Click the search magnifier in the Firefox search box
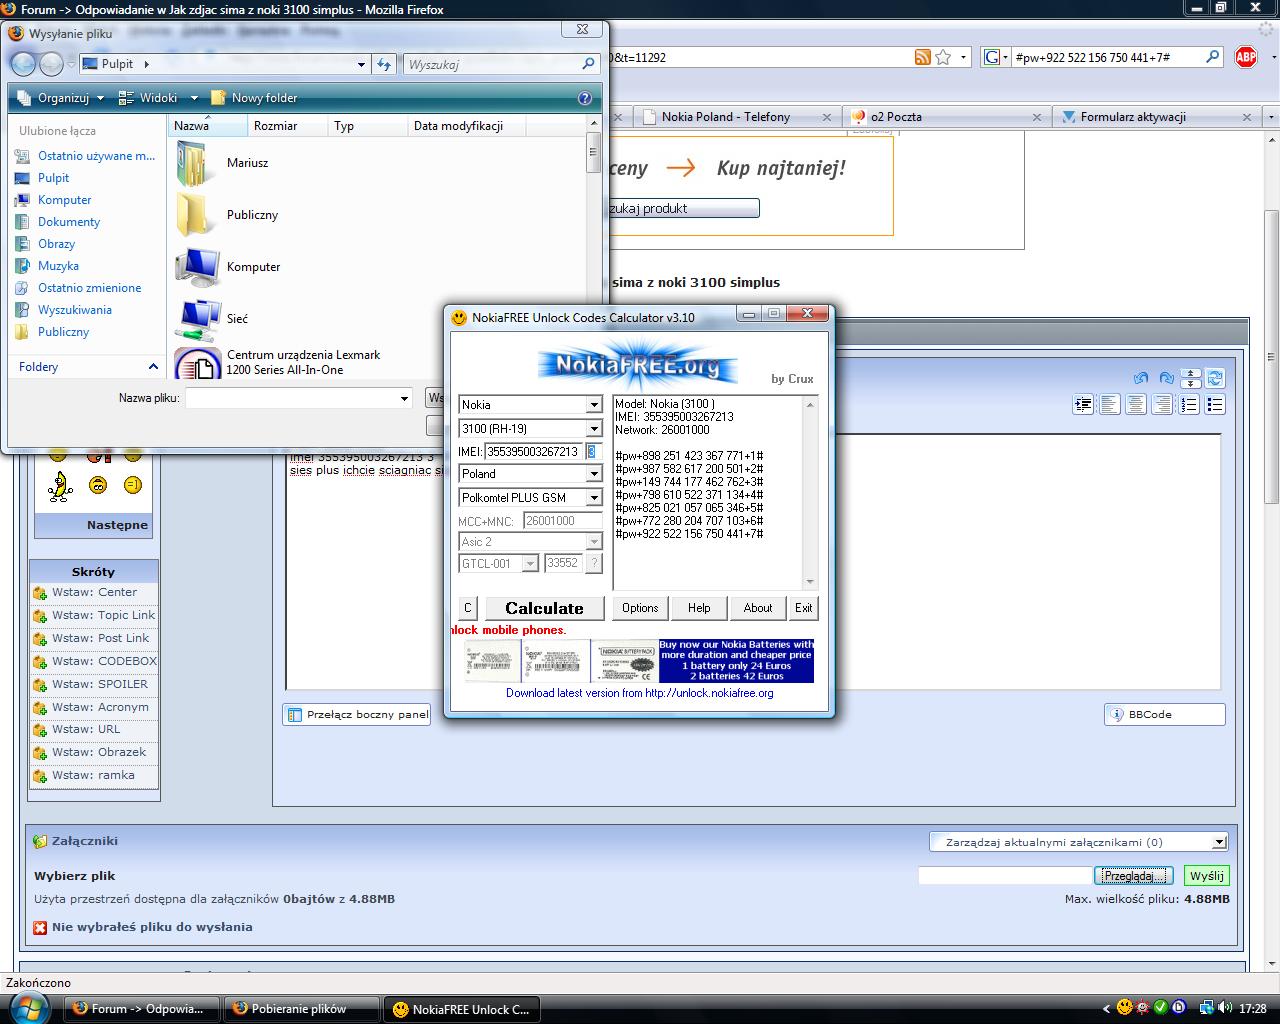This screenshot has height=1024, width=1280. 1212,57
